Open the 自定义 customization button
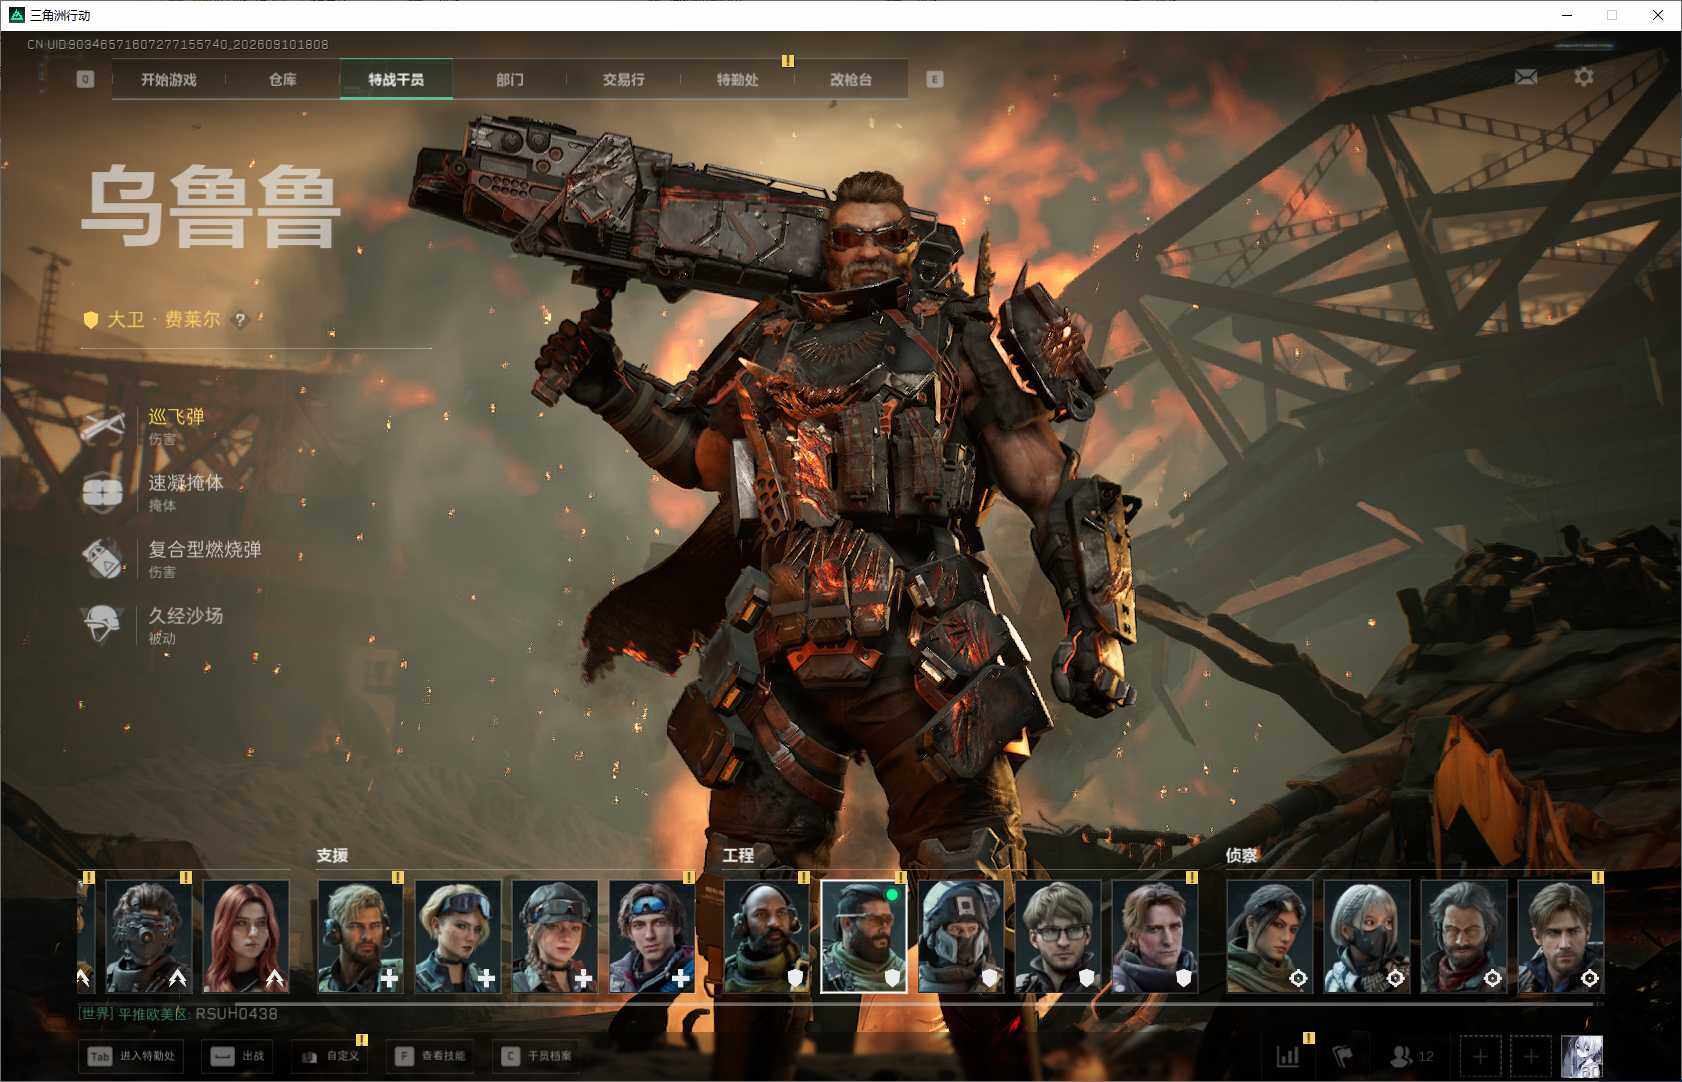The height and width of the screenshot is (1082, 1682). point(330,1056)
